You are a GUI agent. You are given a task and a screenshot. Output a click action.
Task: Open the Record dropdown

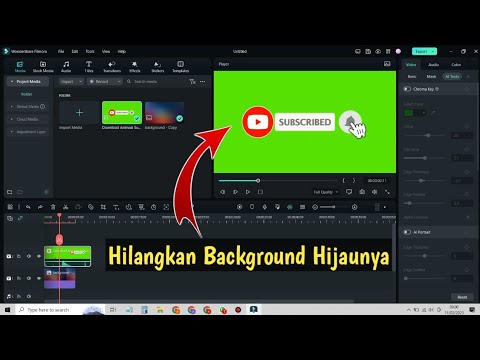point(105,81)
